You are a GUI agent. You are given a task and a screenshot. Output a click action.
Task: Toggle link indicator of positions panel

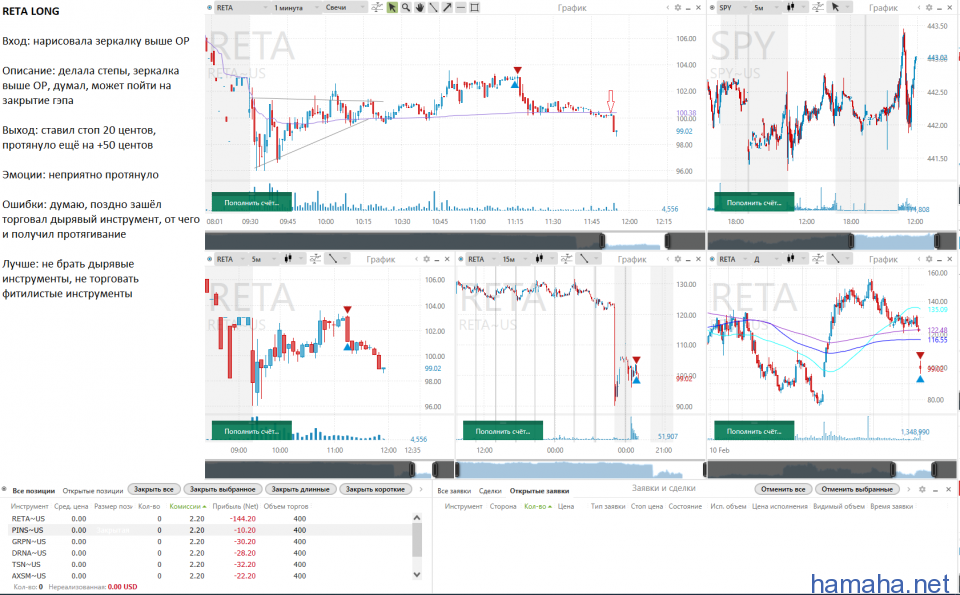tap(4, 490)
